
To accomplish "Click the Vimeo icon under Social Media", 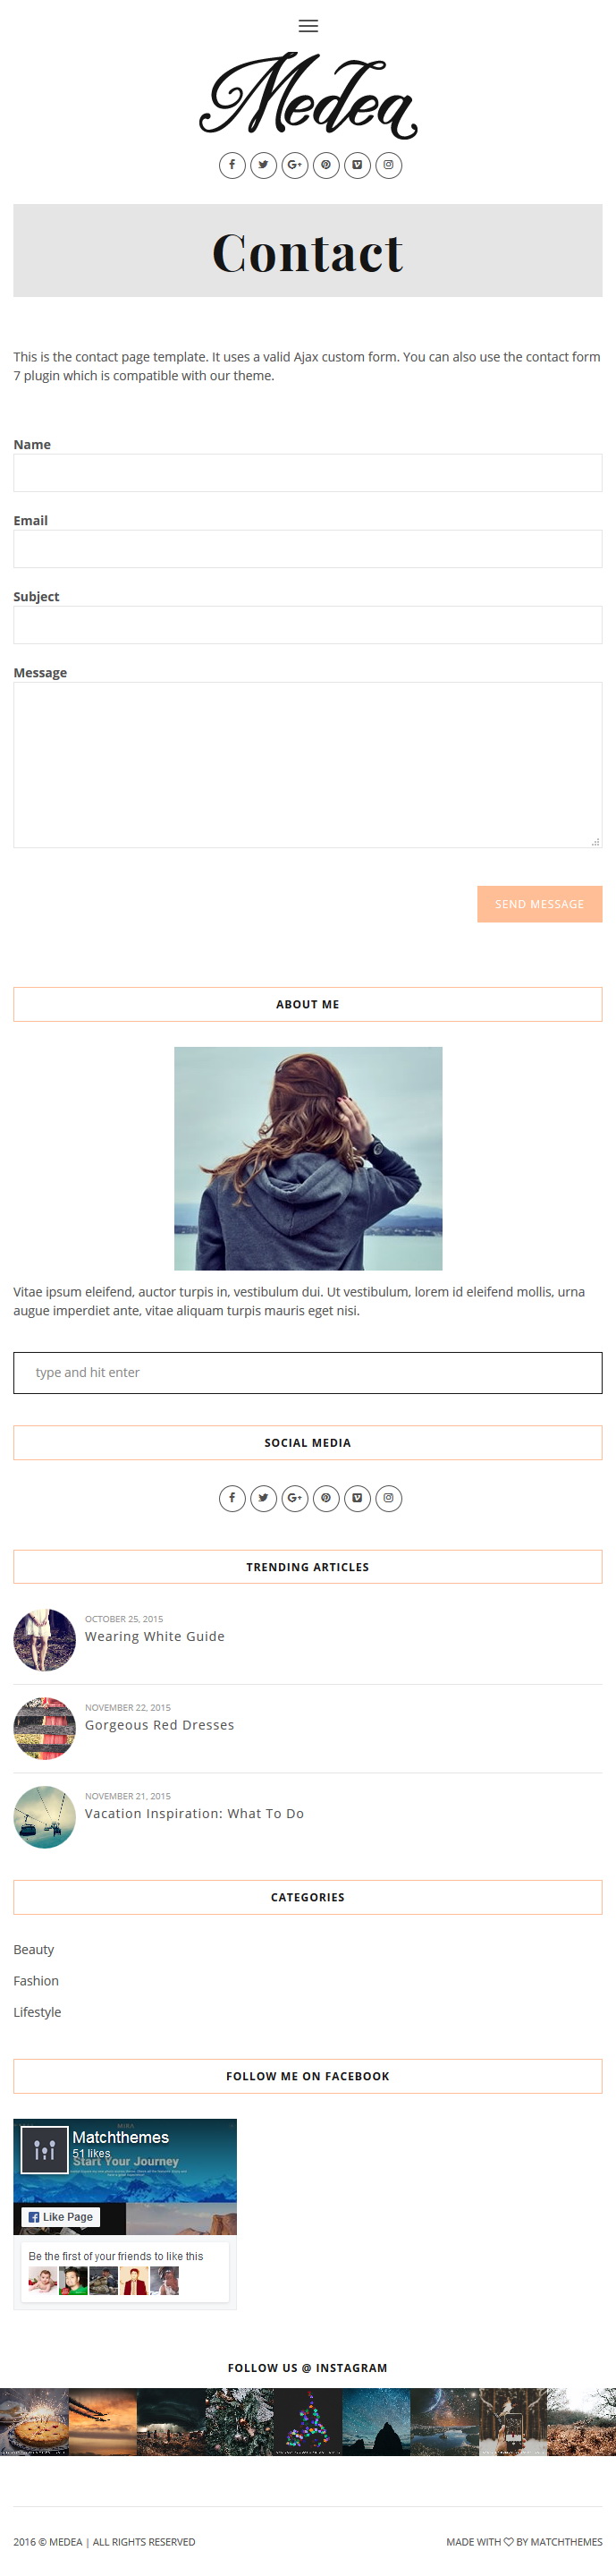I will (x=357, y=1498).
